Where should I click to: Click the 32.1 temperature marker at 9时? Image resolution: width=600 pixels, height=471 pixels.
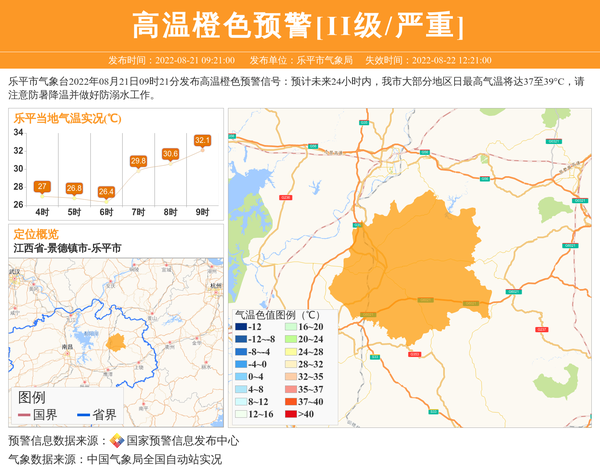coord(203,141)
